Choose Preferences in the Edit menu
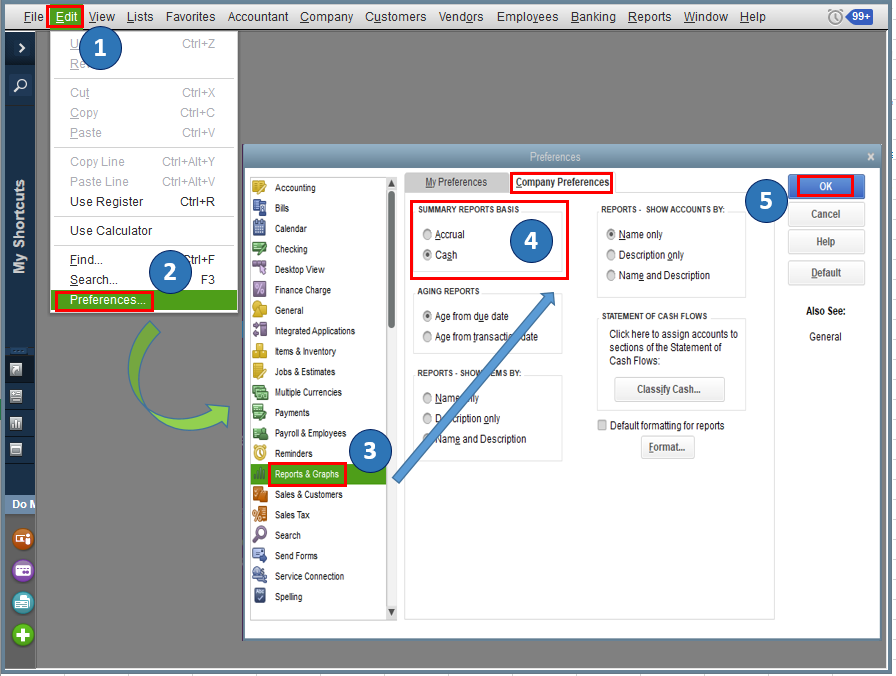This screenshot has height=676, width=896. click(144, 300)
